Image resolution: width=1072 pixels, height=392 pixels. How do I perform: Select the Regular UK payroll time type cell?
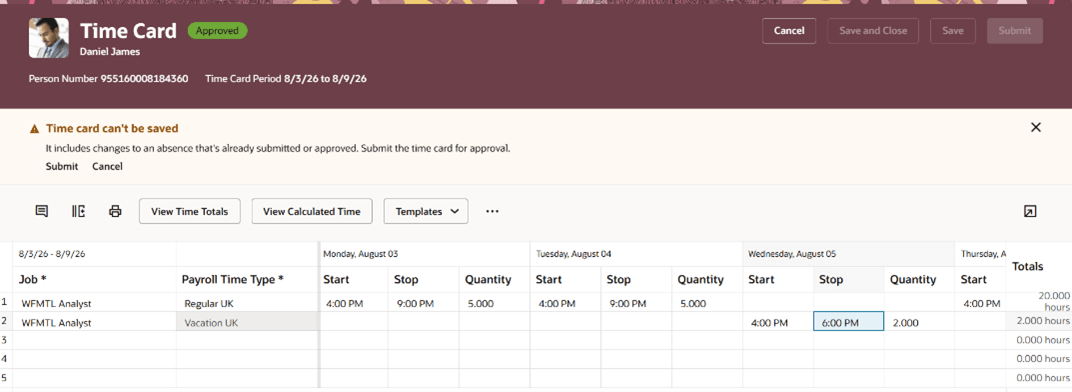click(x=247, y=303)
